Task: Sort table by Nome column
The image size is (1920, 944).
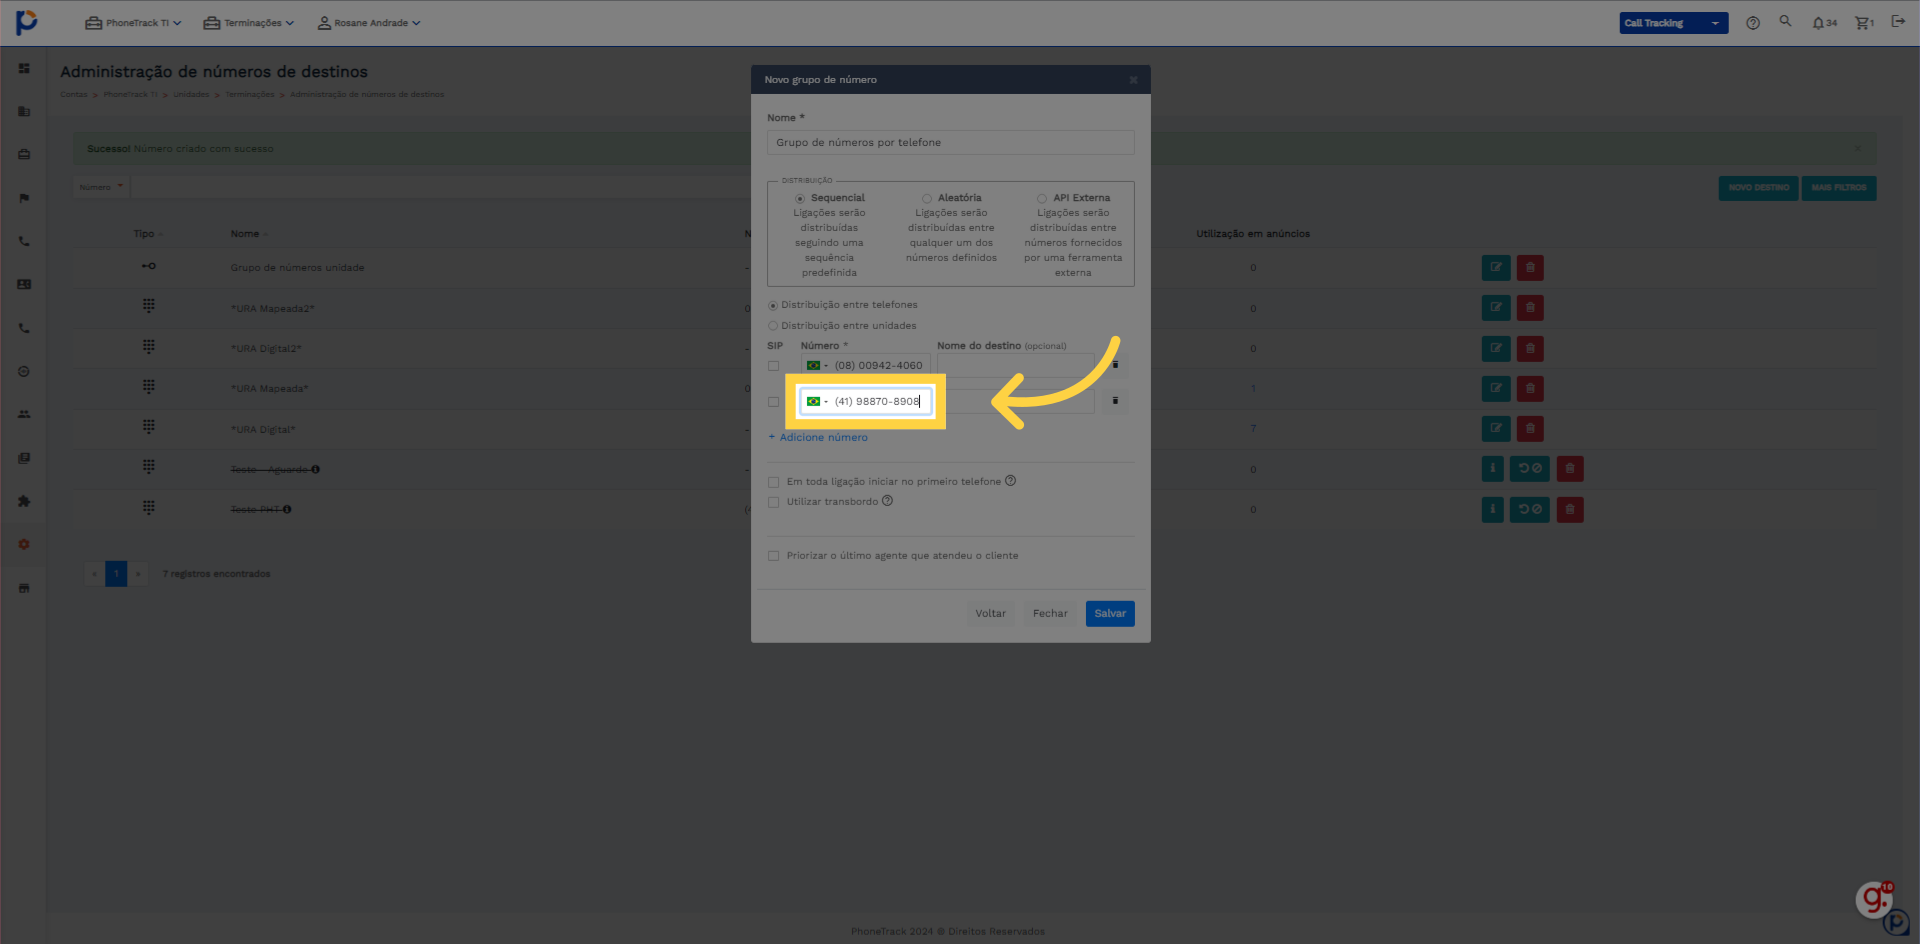Action: click(249, 234)
